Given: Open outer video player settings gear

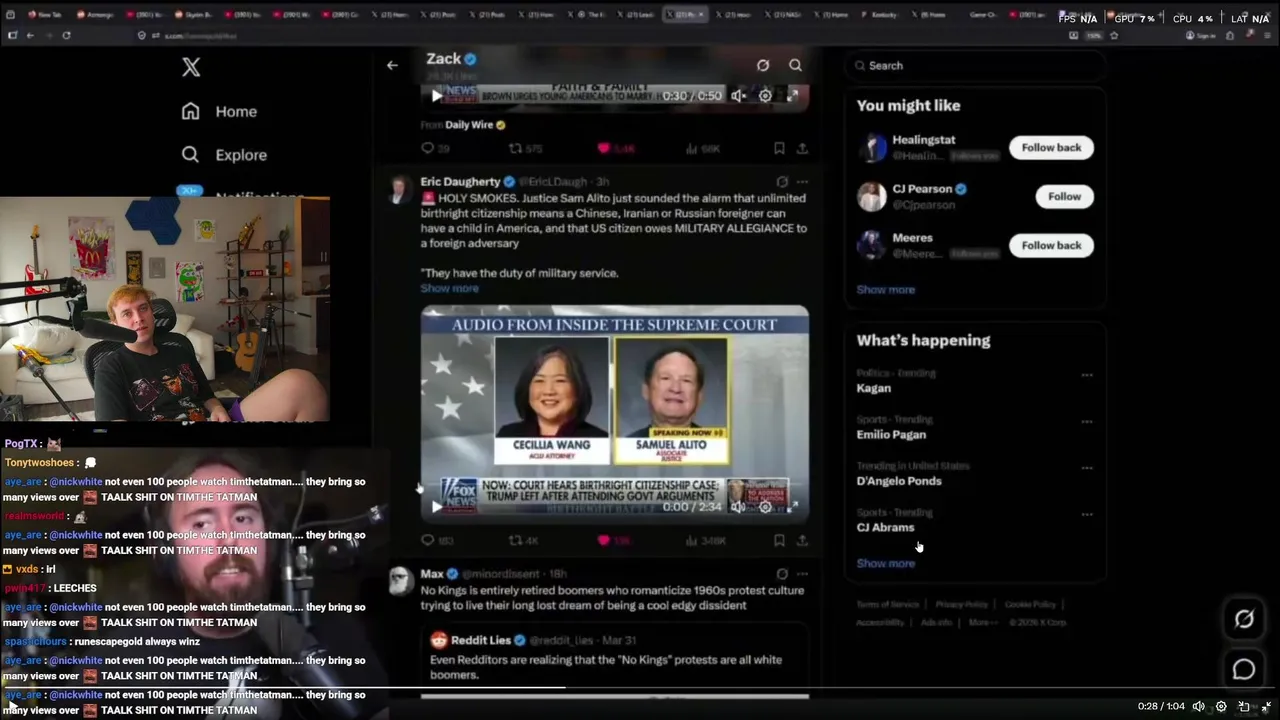Looking at the screenshot, I should [x=1221, y=706].
